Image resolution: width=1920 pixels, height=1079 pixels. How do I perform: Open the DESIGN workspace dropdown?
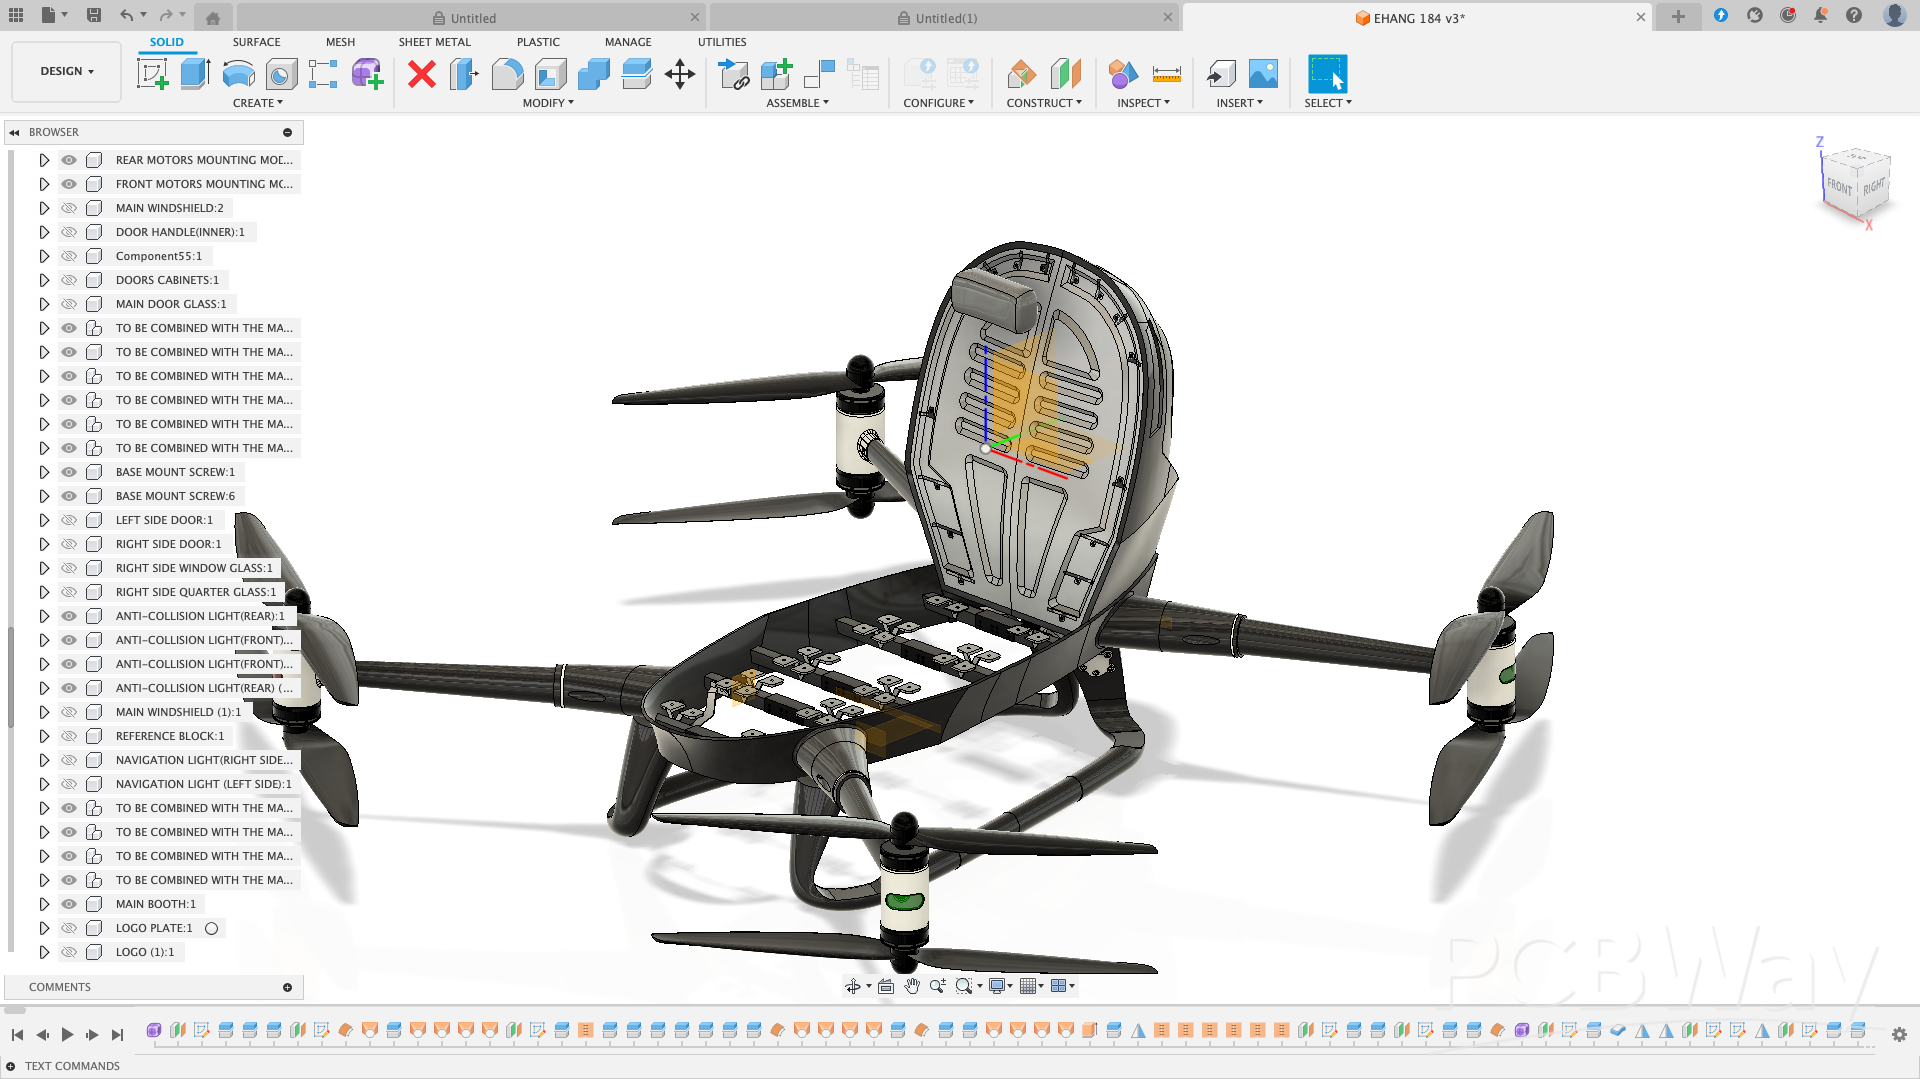tap(67, 72)
